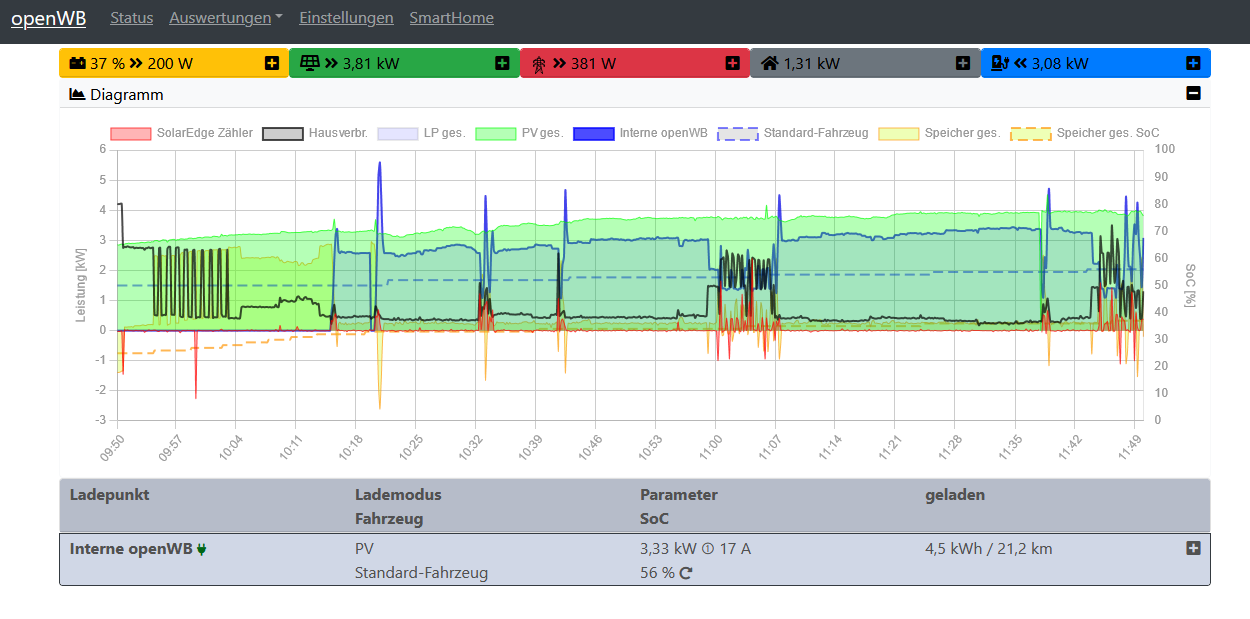Click the charging station icon in blue tile
This screenshot has width=1250, height=619.
tap(999, 63)
